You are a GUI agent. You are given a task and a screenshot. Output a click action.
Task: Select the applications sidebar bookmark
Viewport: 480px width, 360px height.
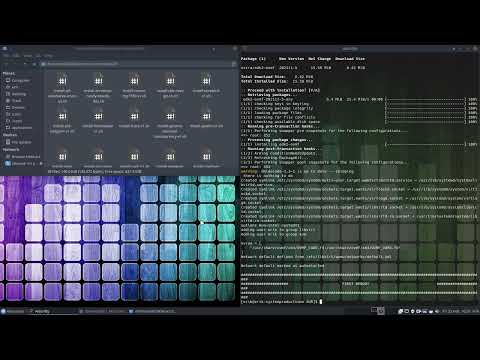(x=19, y=127)
